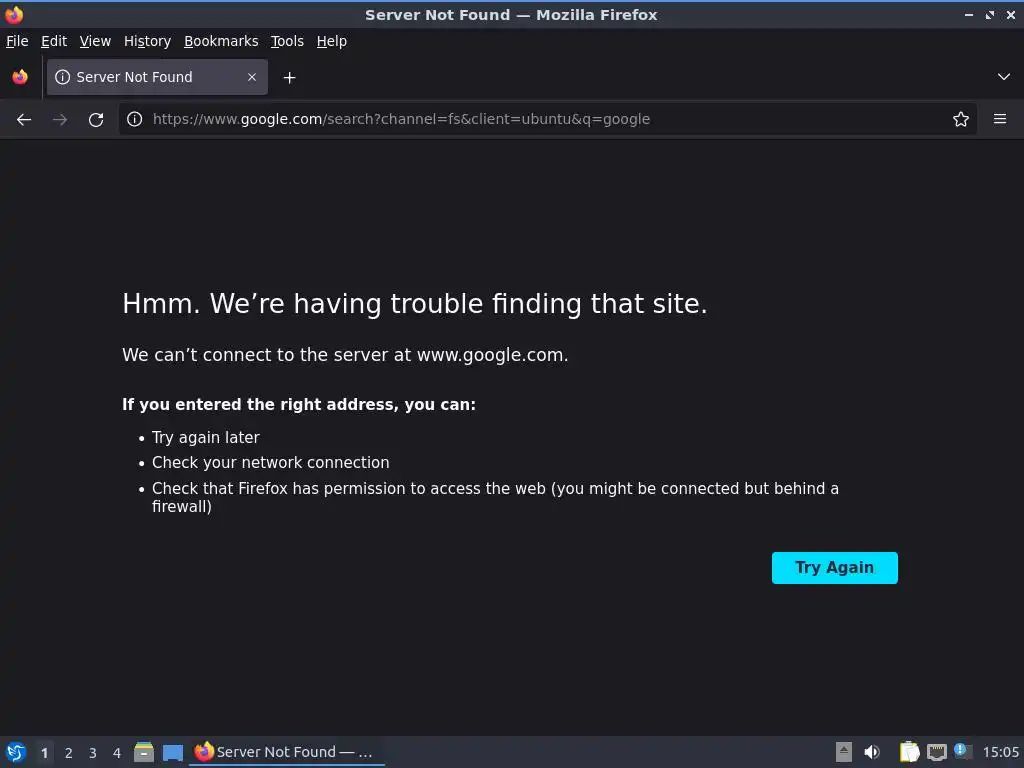The height and width of the screenshot is (768, 1024).
Task: Open the Help menu
Action: pos(332,41)
